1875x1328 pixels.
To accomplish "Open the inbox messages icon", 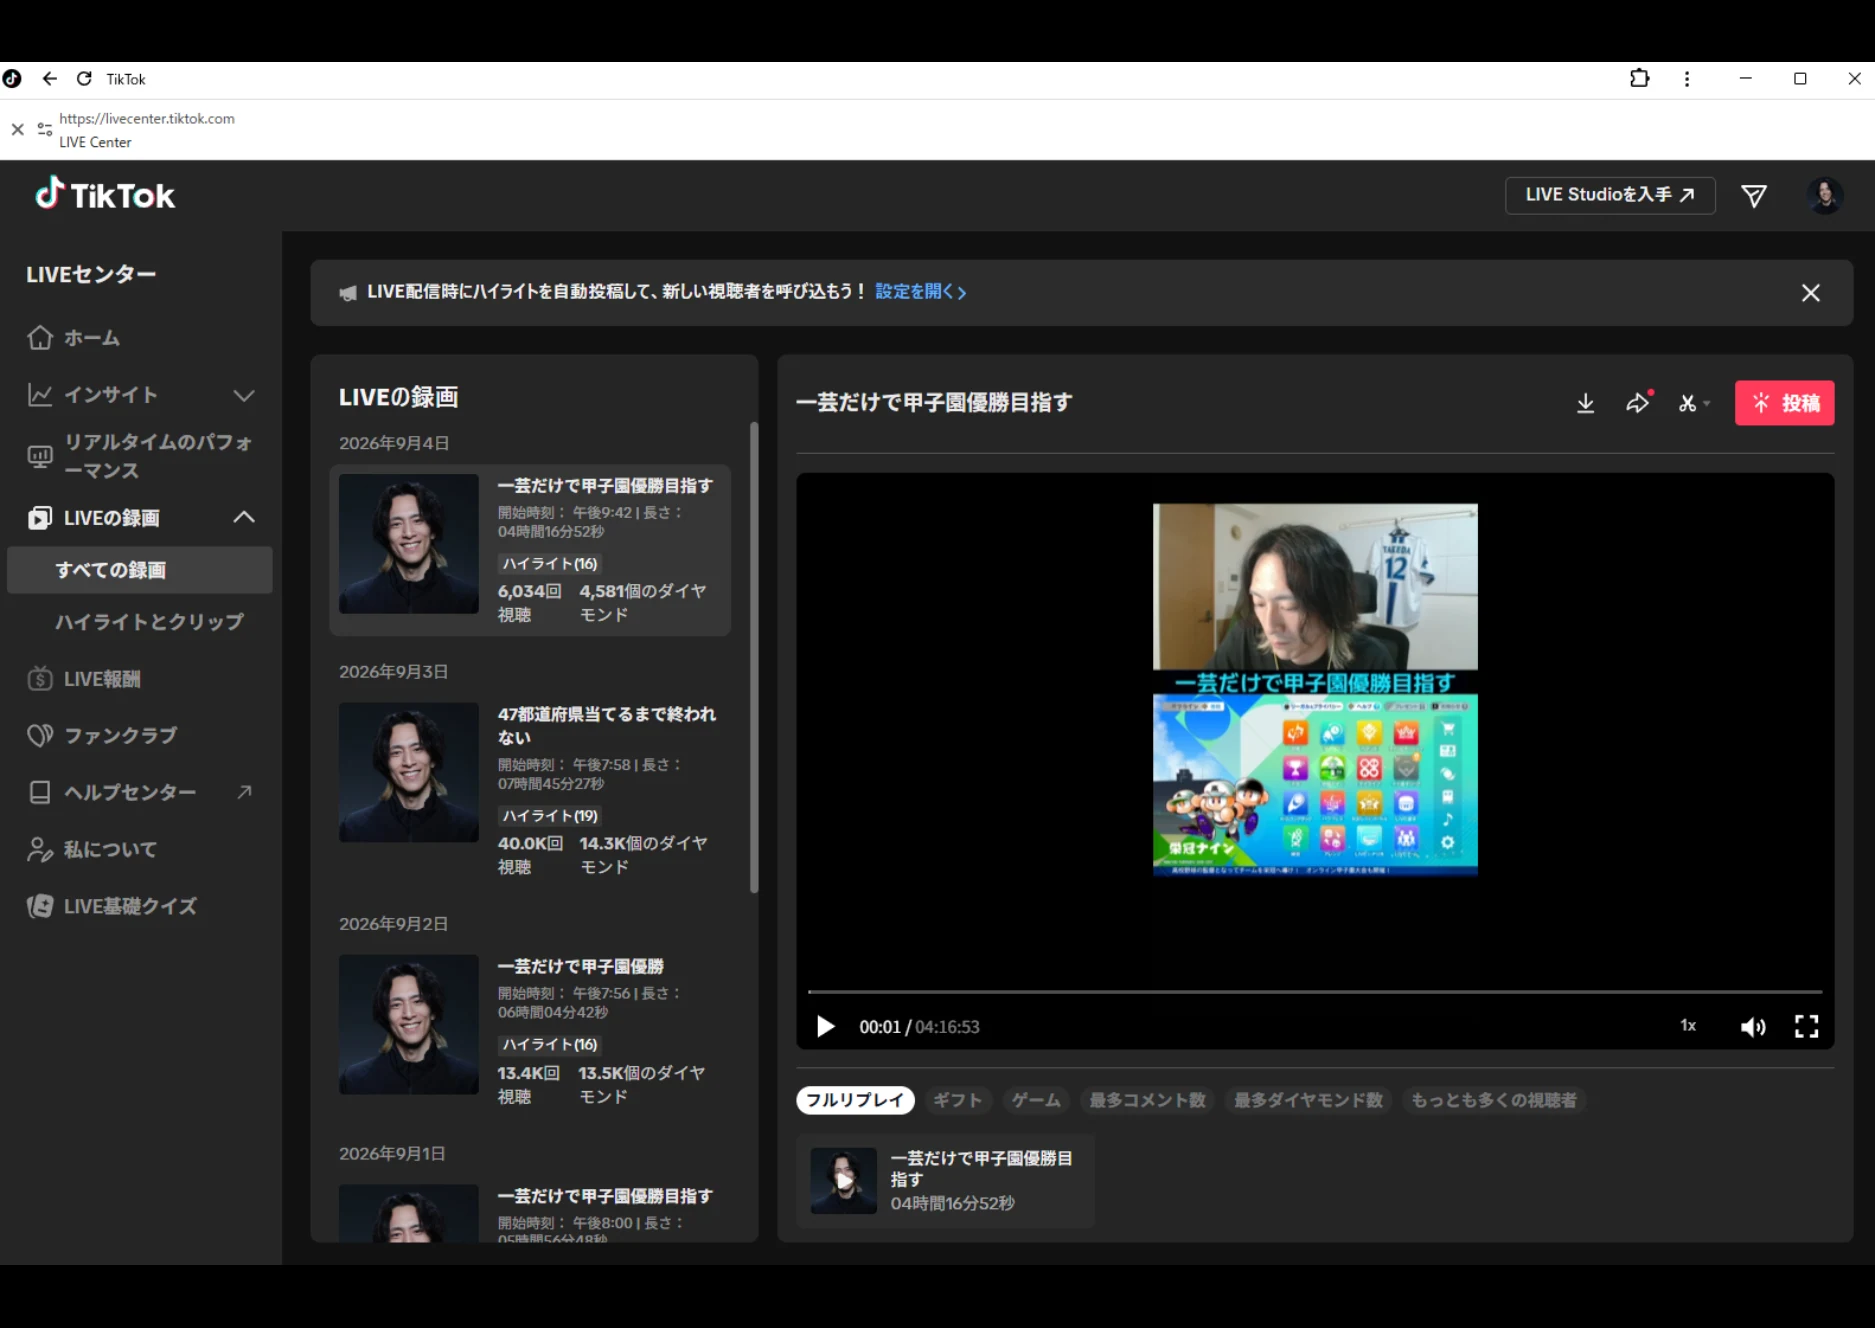I will tap(1754, 196).
